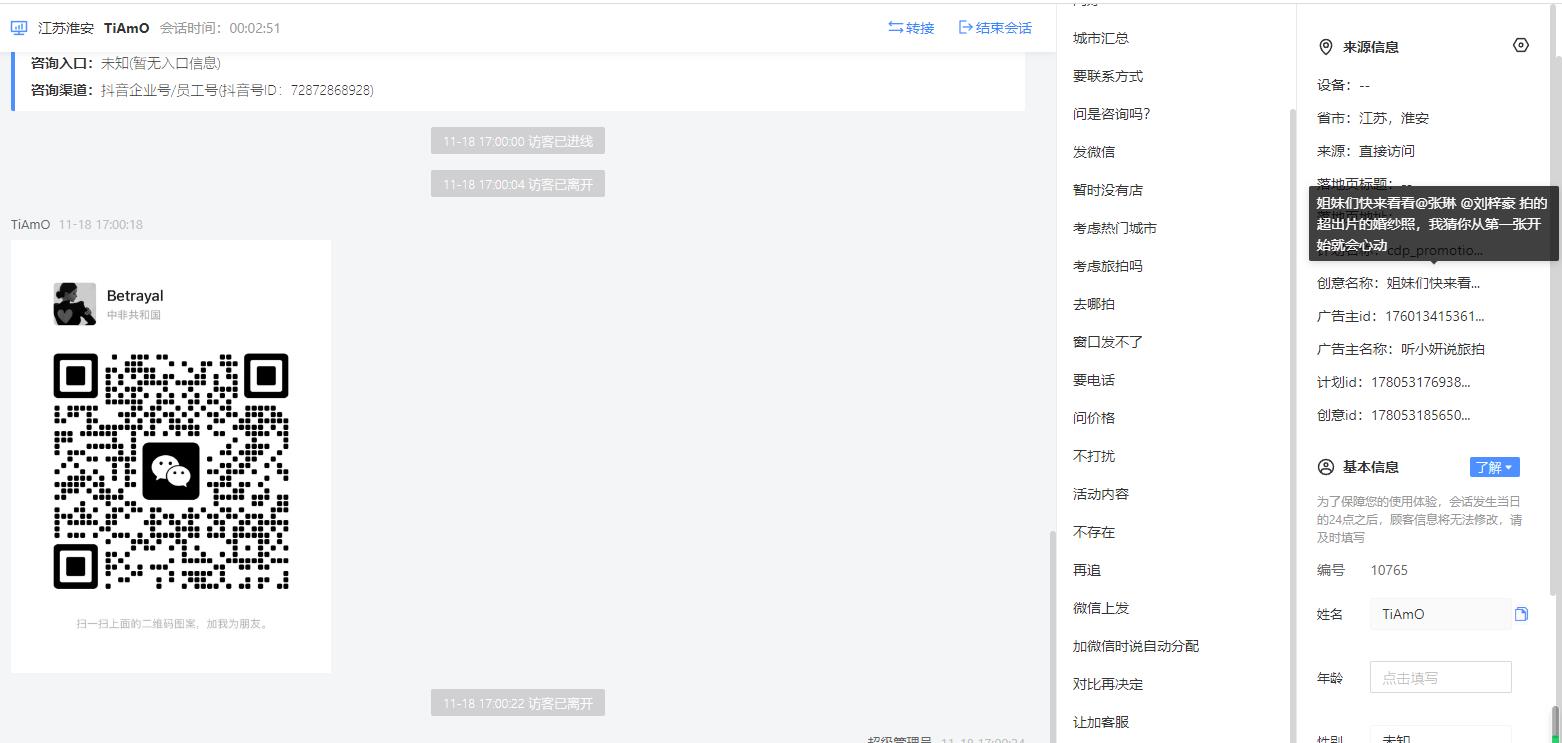
Task: Select quick reply 不打扰
Action: point(1094,456)
